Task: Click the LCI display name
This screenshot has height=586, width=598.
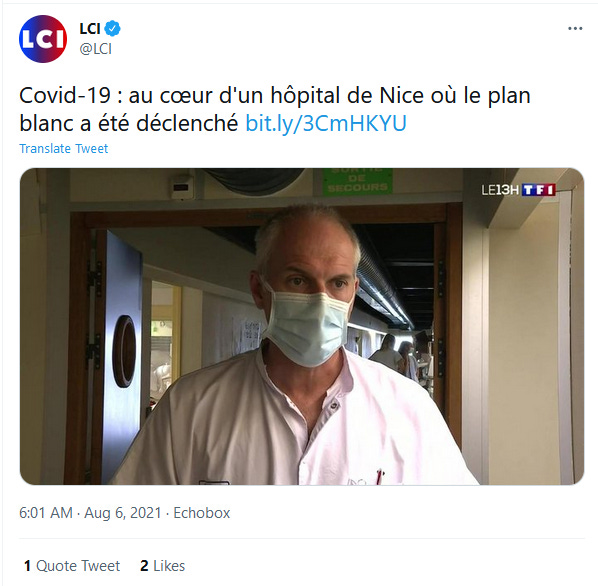Action: (x=90, y=29)
